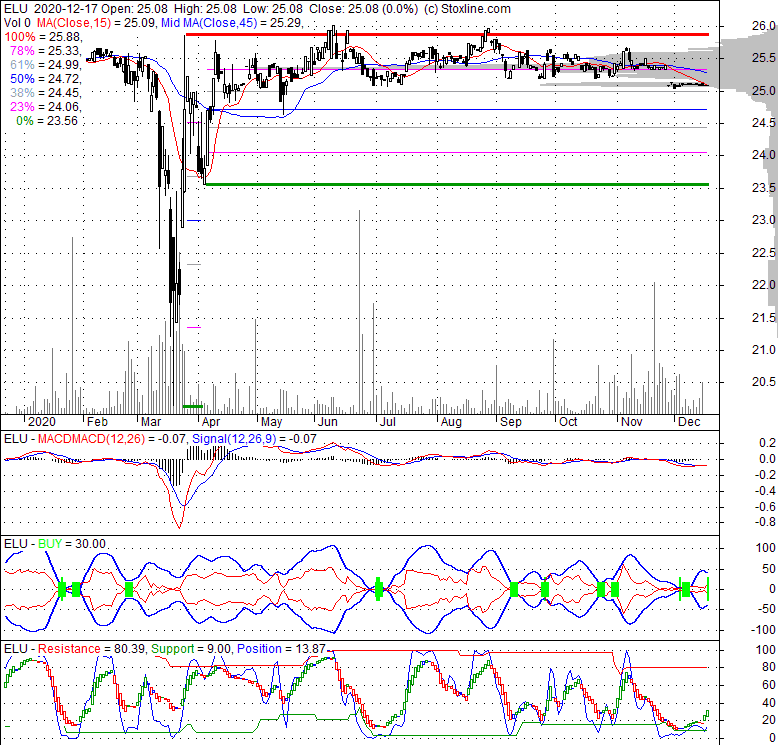Click the 'Vol 0' volume label

[17, 23]
